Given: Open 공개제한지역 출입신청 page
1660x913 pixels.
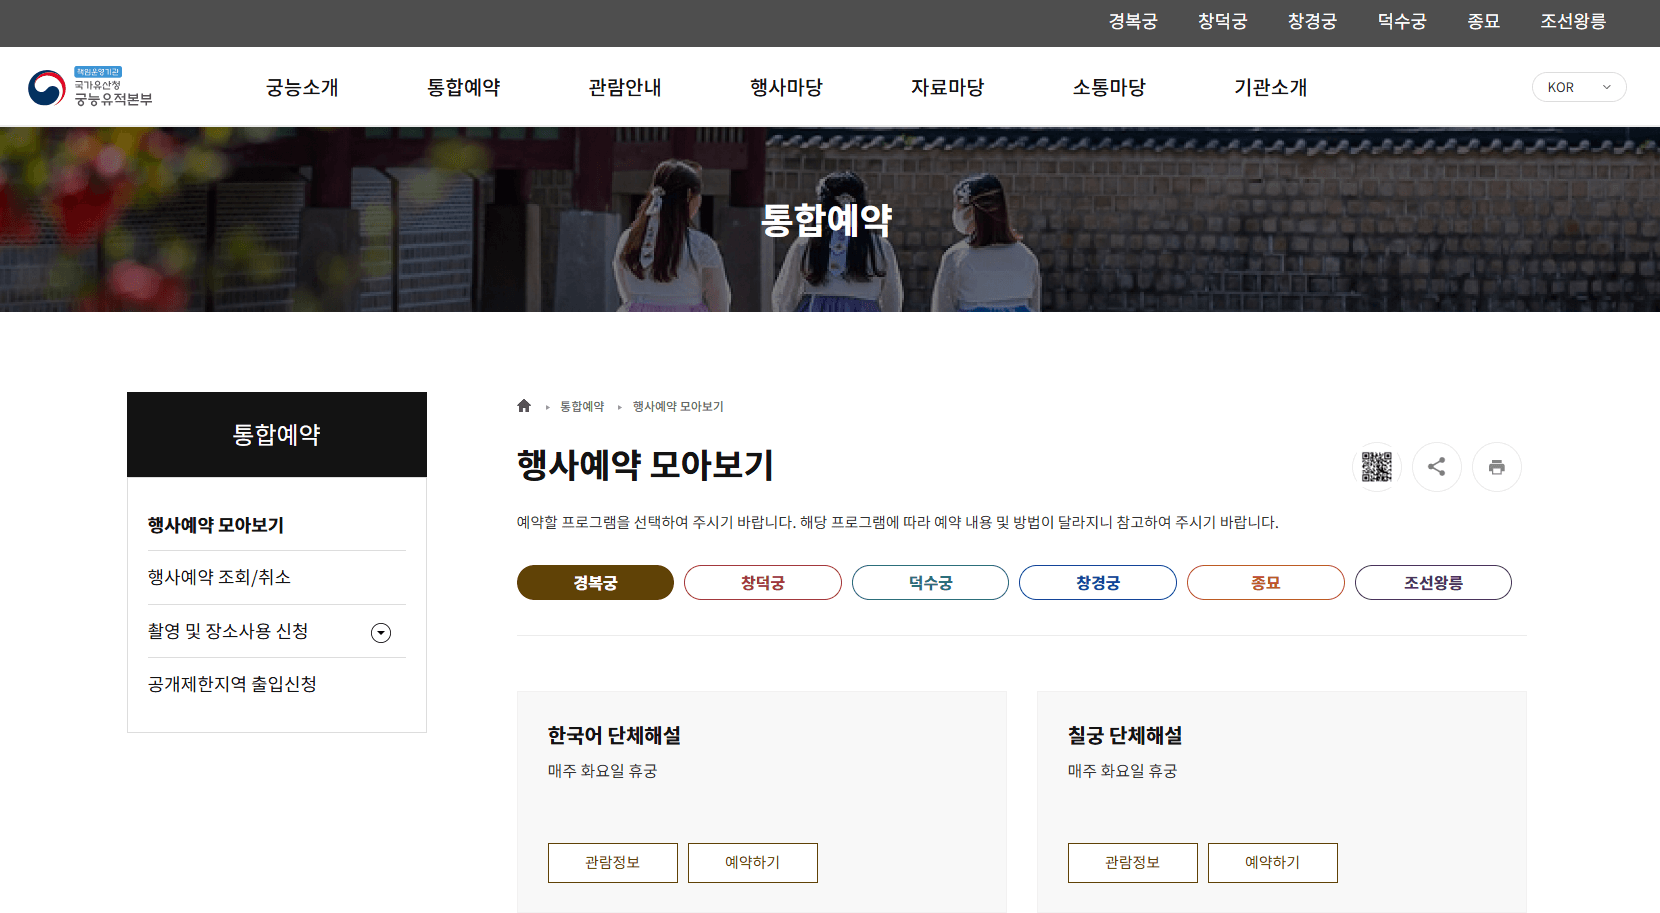Looking at the screenshot, I should tap(231, 684).
